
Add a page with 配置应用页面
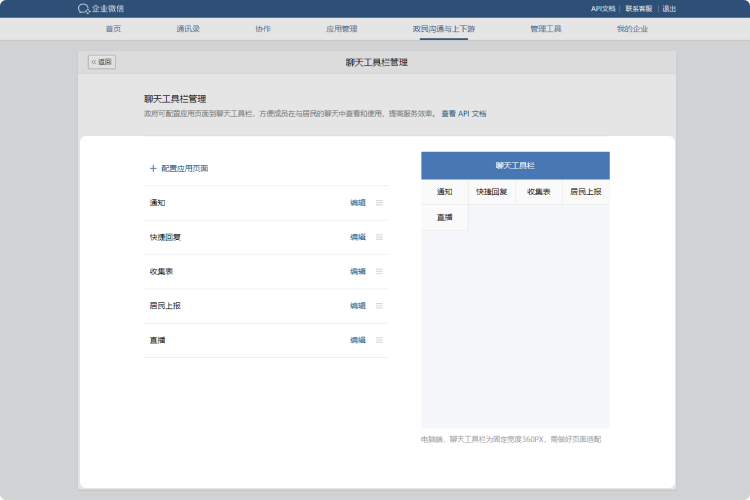(179, 168)
